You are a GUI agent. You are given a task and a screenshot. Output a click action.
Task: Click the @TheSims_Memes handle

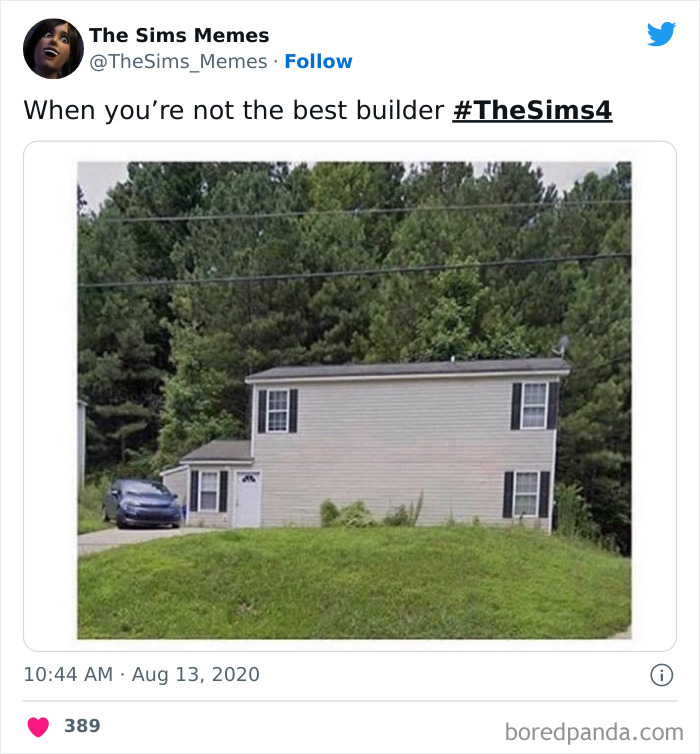coord(178,62)
